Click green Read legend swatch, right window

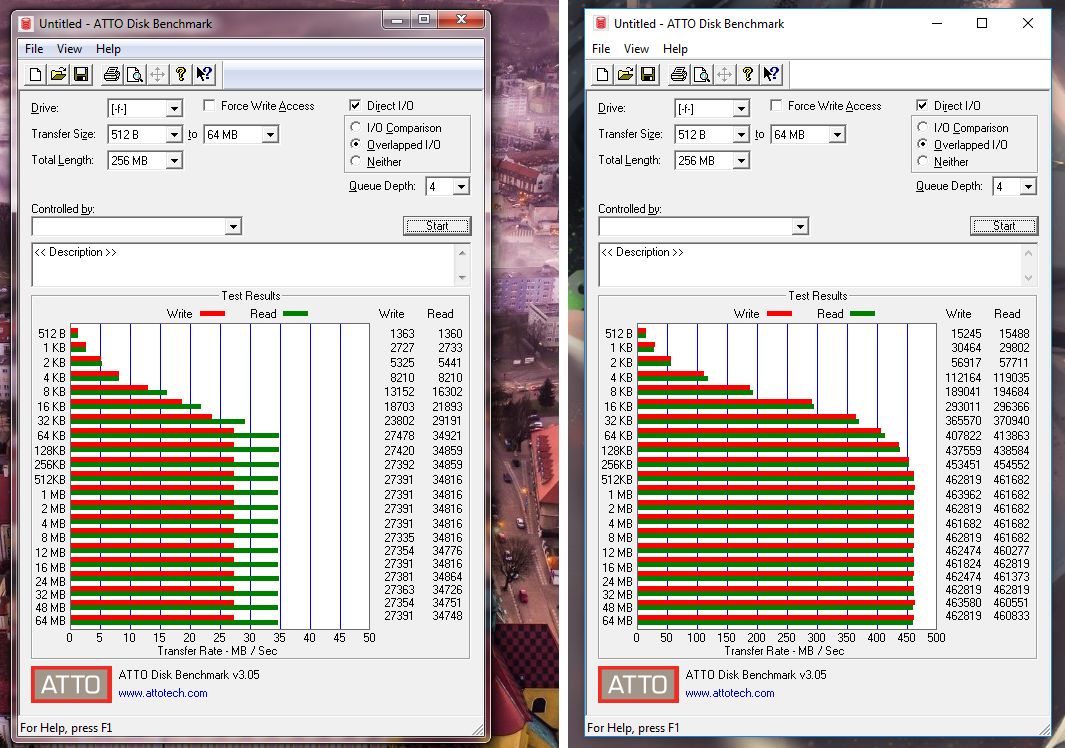(x=863, y=313)
